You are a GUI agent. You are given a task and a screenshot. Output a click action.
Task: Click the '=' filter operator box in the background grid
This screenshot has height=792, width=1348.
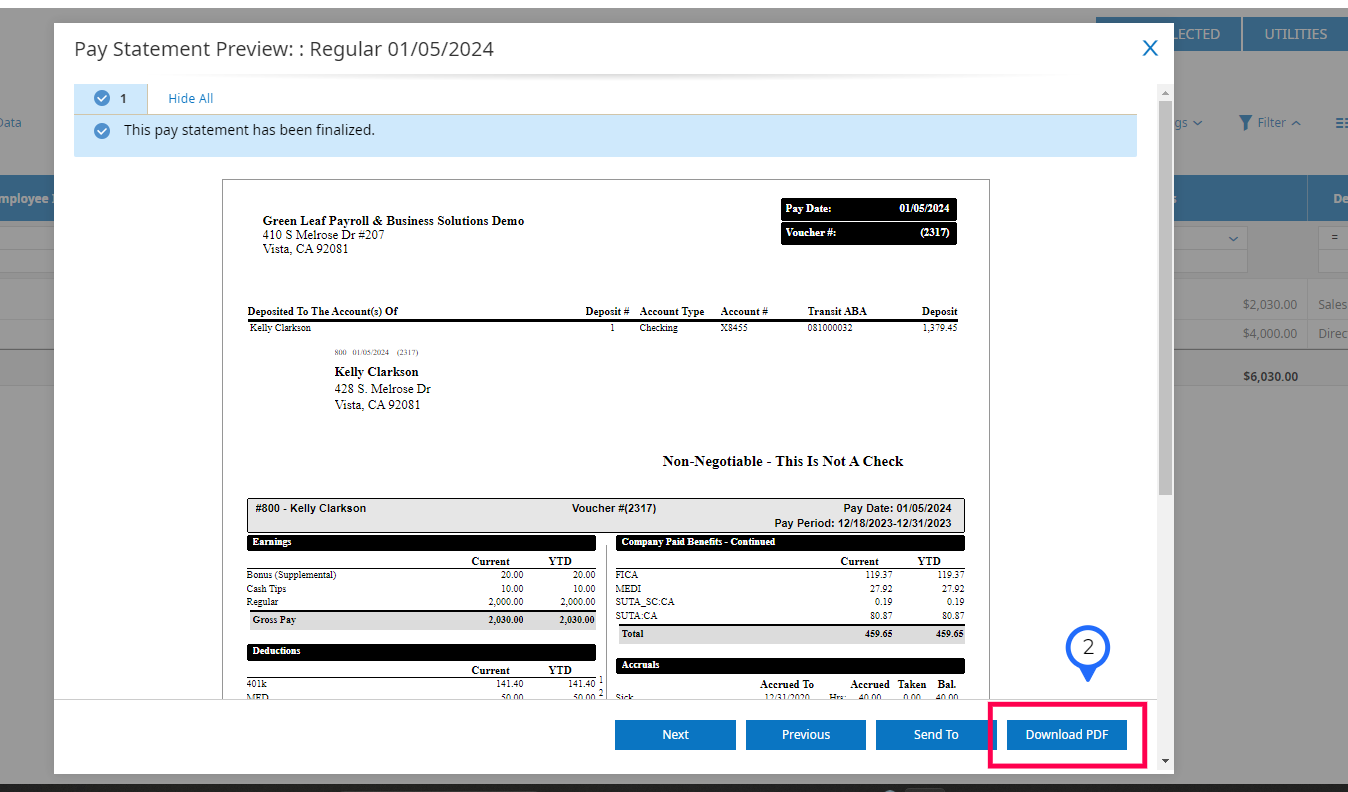1333,238
